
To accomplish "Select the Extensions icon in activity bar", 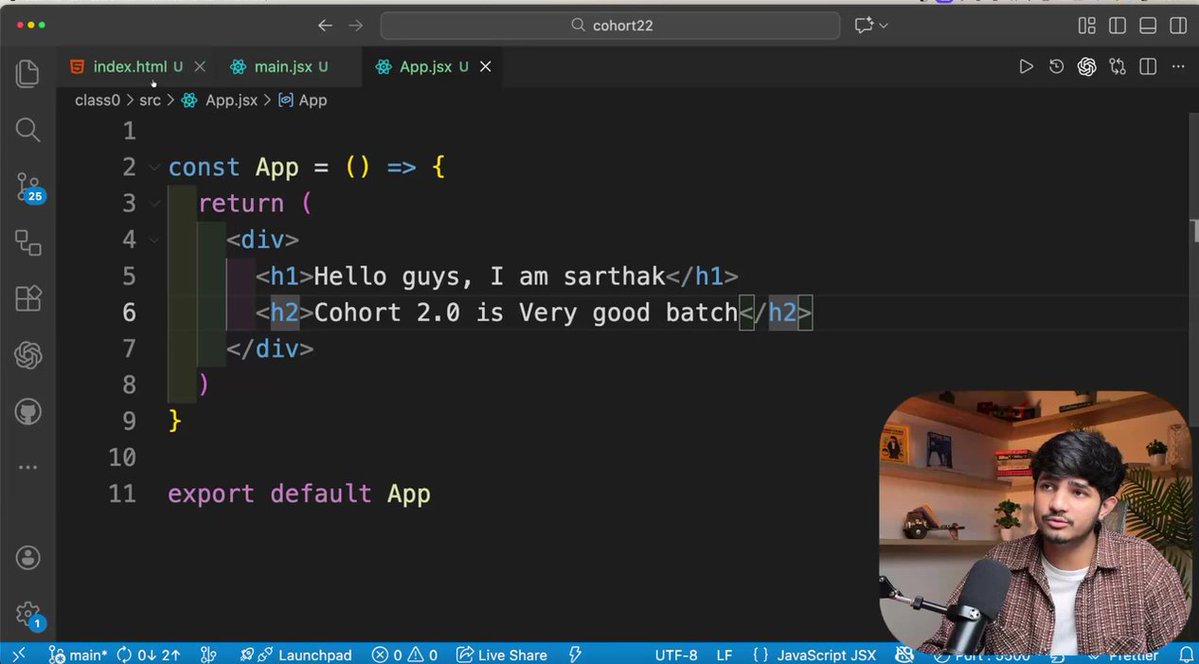I will click(x=27, y=298).
